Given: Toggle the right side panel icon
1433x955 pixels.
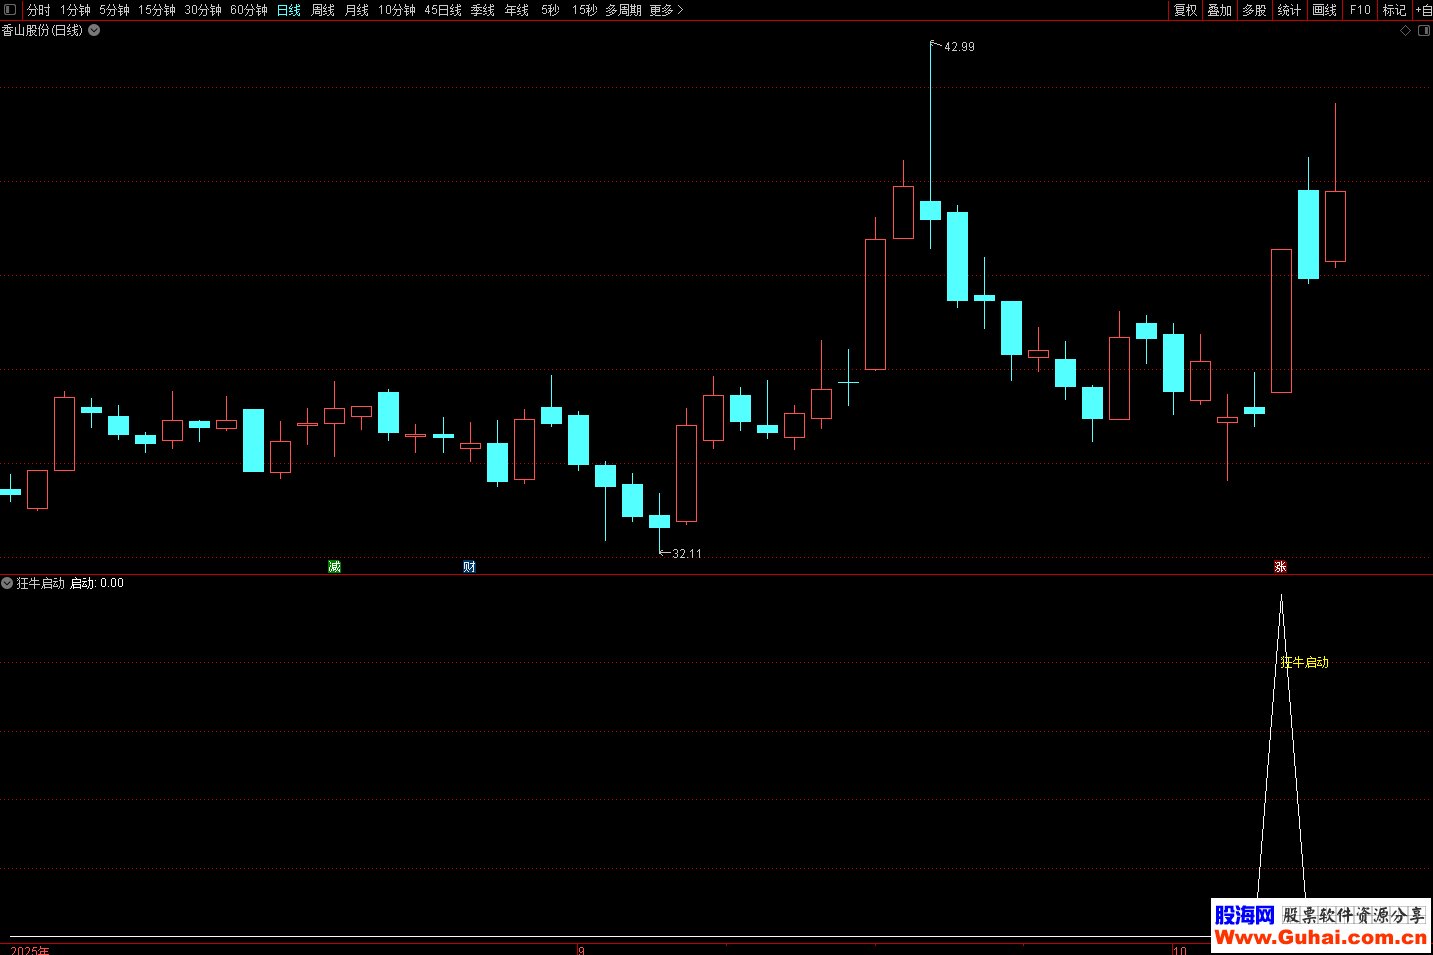Looking at the screenshot, I should point(1424,31).
